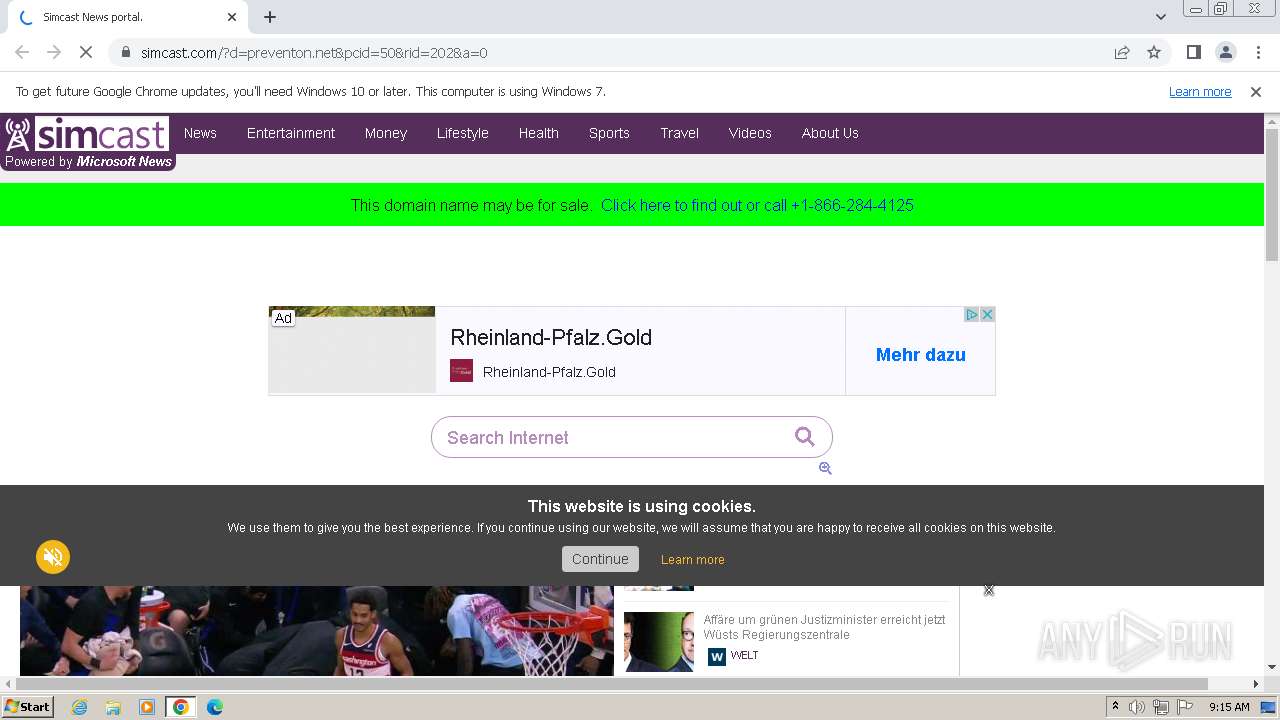This screenshot has height=720, width=1280.
Task: Open the cookie Learn more link
Action: (693, 560)
